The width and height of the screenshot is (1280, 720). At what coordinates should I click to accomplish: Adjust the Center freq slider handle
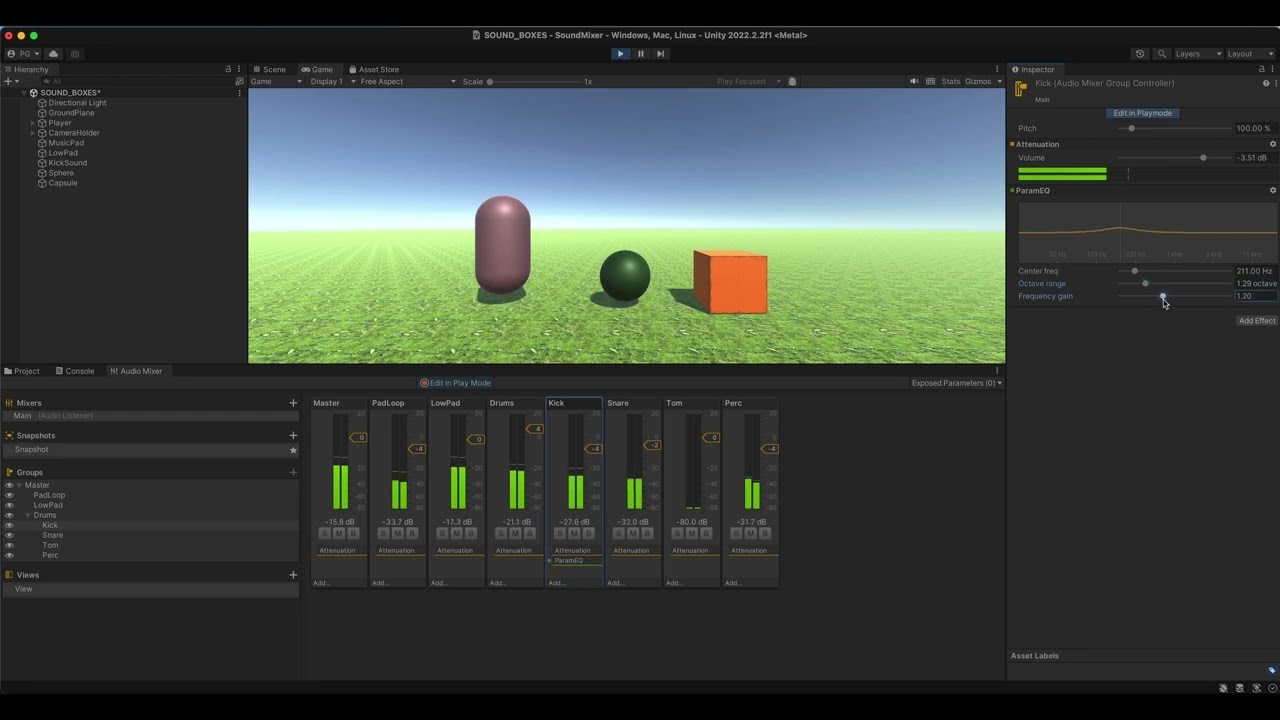[x=1134, y=271]
